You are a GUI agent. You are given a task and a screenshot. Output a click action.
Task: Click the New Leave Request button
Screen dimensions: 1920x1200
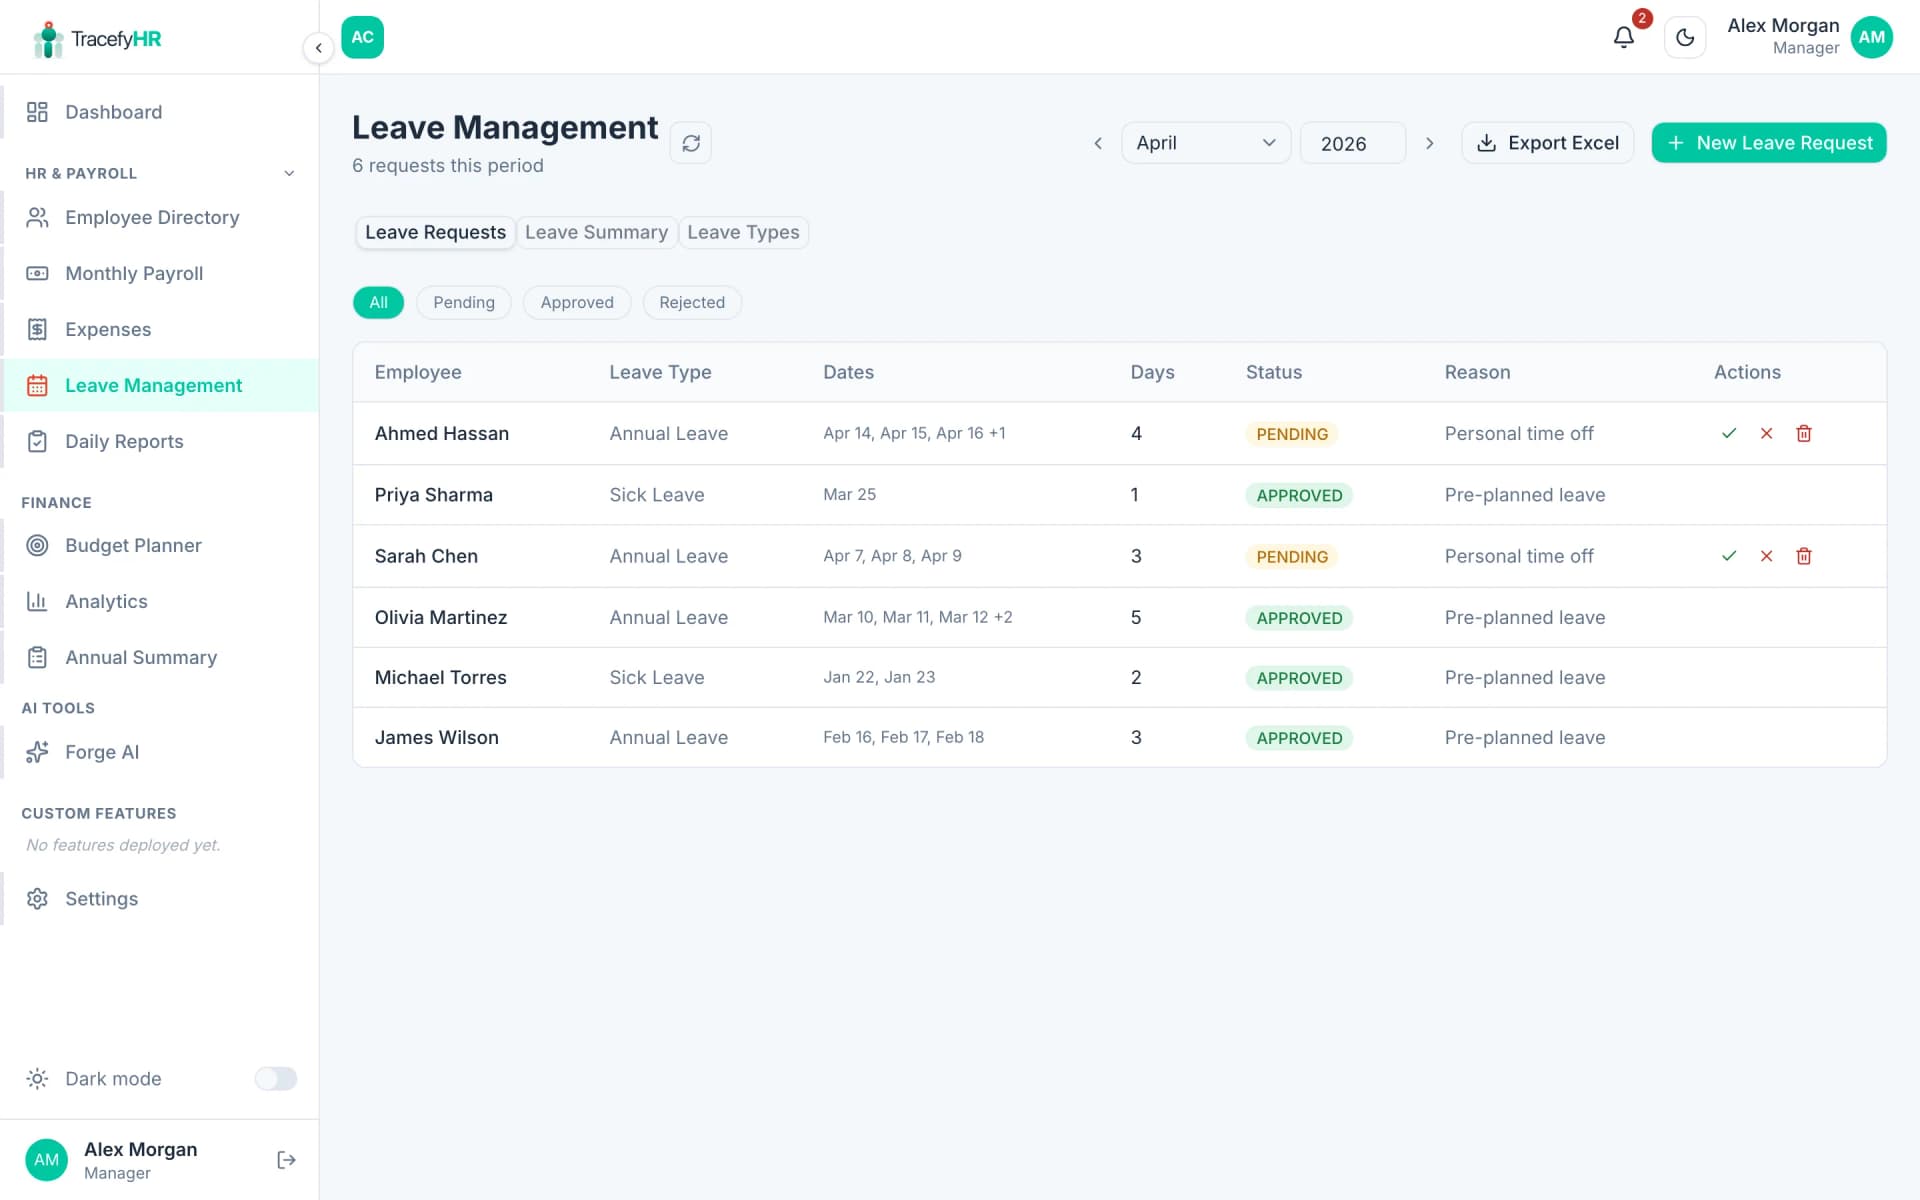point(1768,142)
